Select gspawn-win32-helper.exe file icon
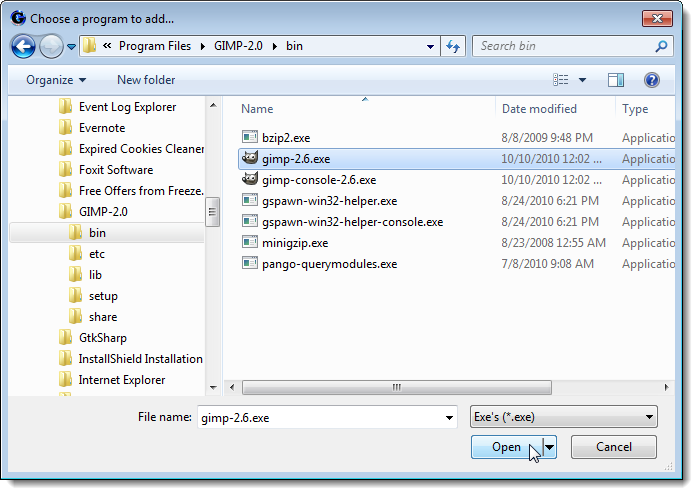The image size is (698, 495). click(x=250, y=200)
